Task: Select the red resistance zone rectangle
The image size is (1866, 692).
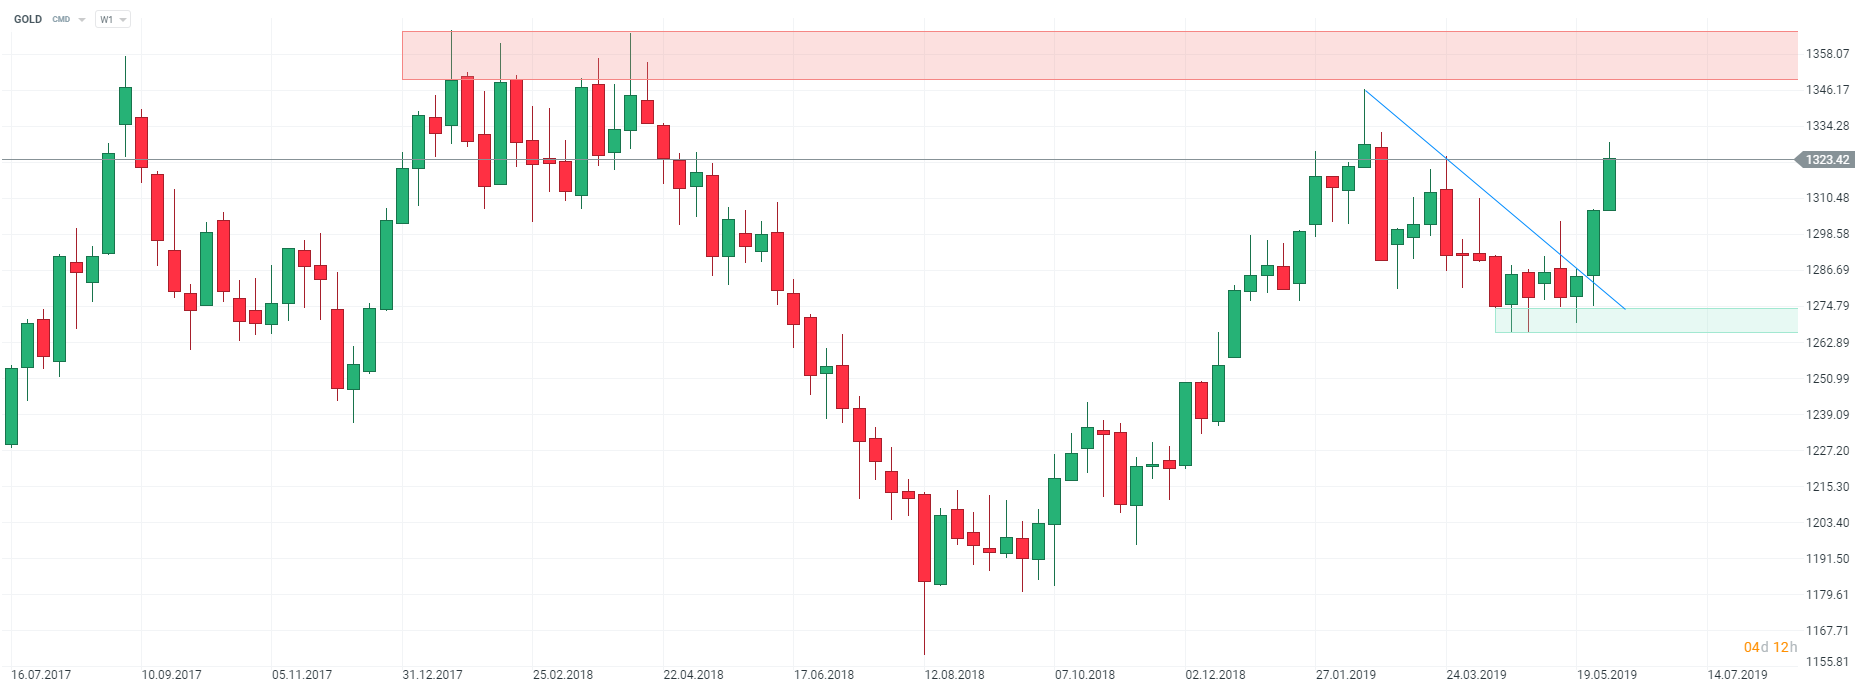Action: [1100, 55]
